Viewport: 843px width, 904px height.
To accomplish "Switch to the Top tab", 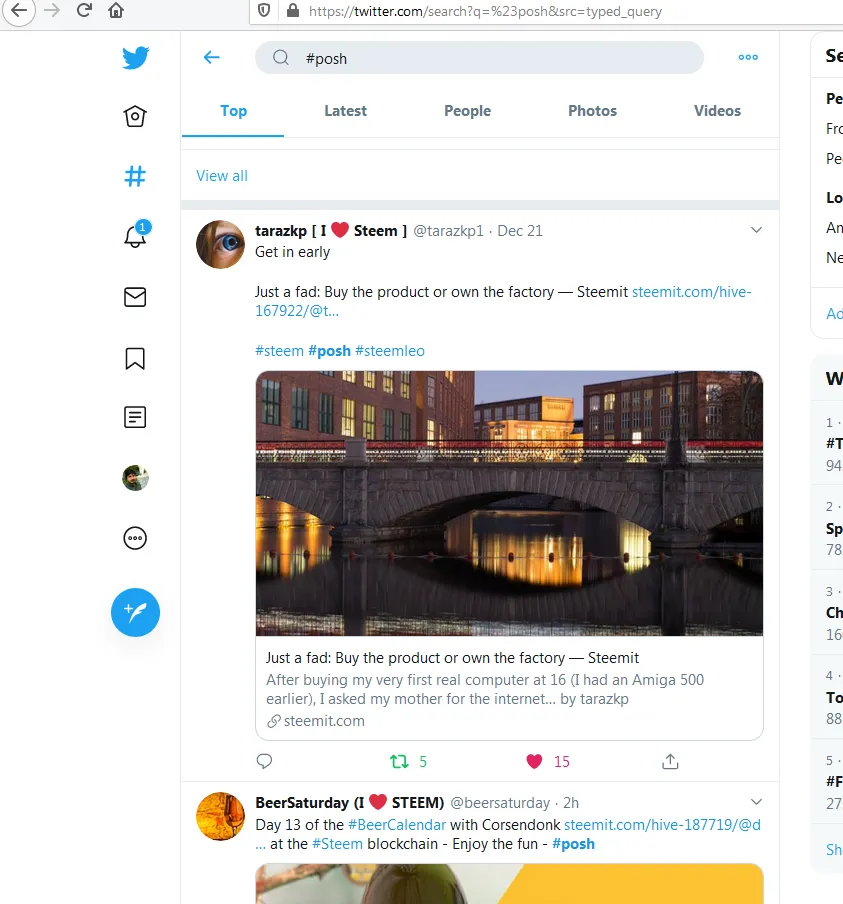I will 233,111.
